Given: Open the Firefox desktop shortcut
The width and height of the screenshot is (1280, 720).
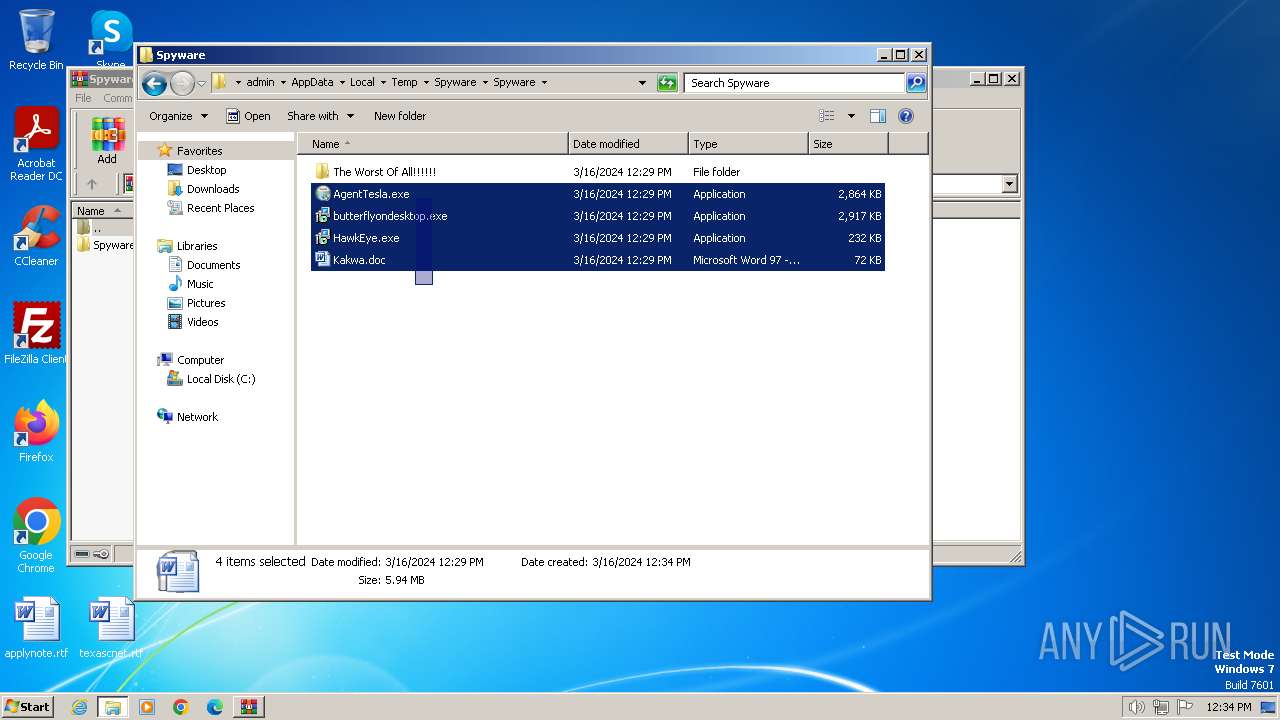Looking at the screenshot, I should 36,431.
